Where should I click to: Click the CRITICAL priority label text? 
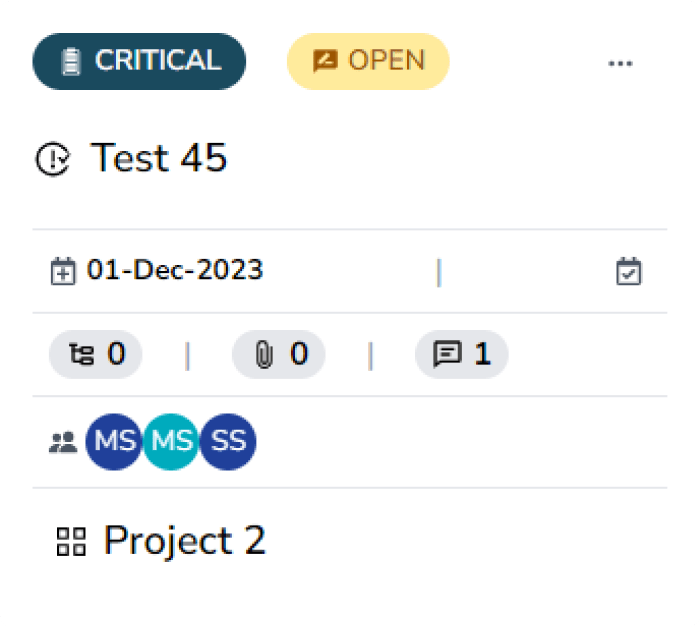(157, 61)
